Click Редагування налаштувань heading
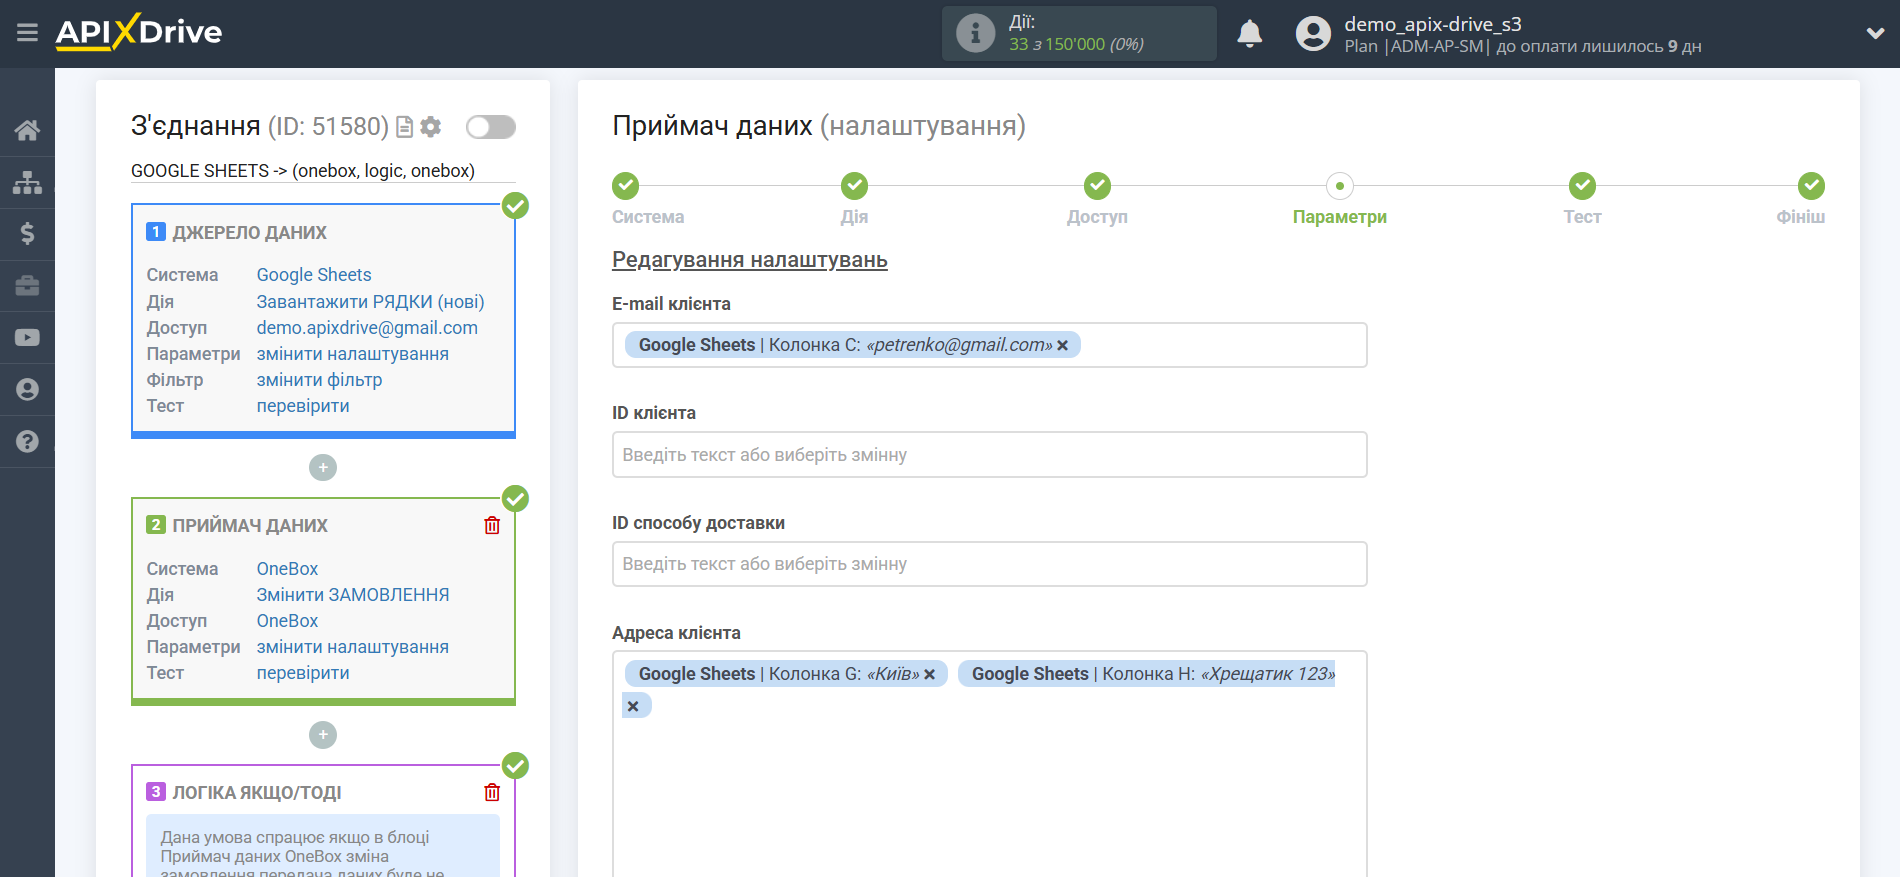Viewport: 1900px width, 877px height. (750, 260)
